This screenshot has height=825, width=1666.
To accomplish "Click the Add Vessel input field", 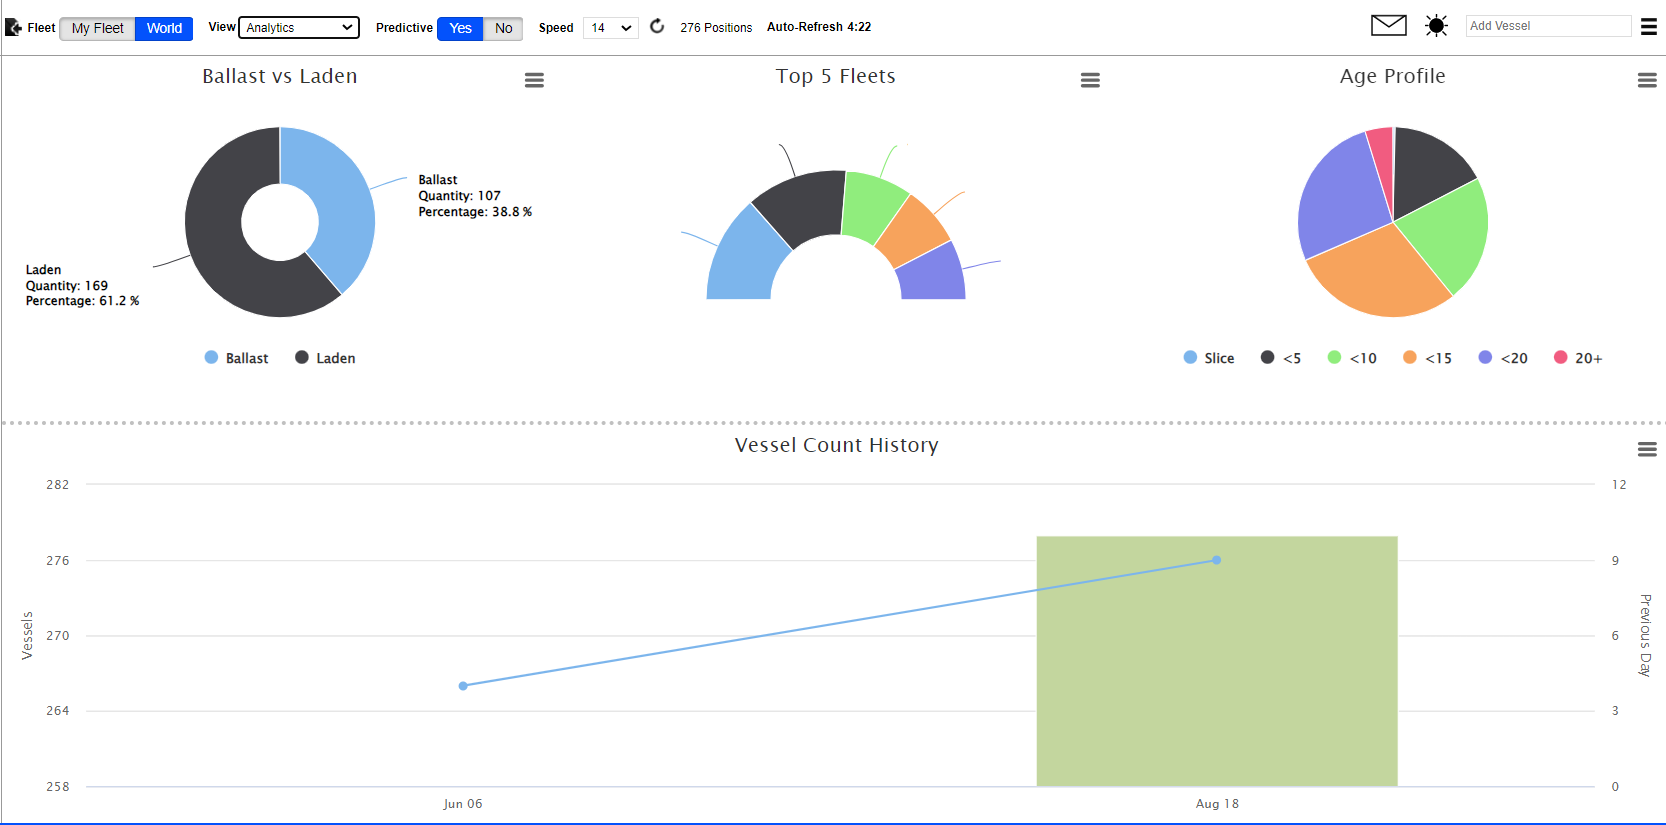I will point(1547,26).
